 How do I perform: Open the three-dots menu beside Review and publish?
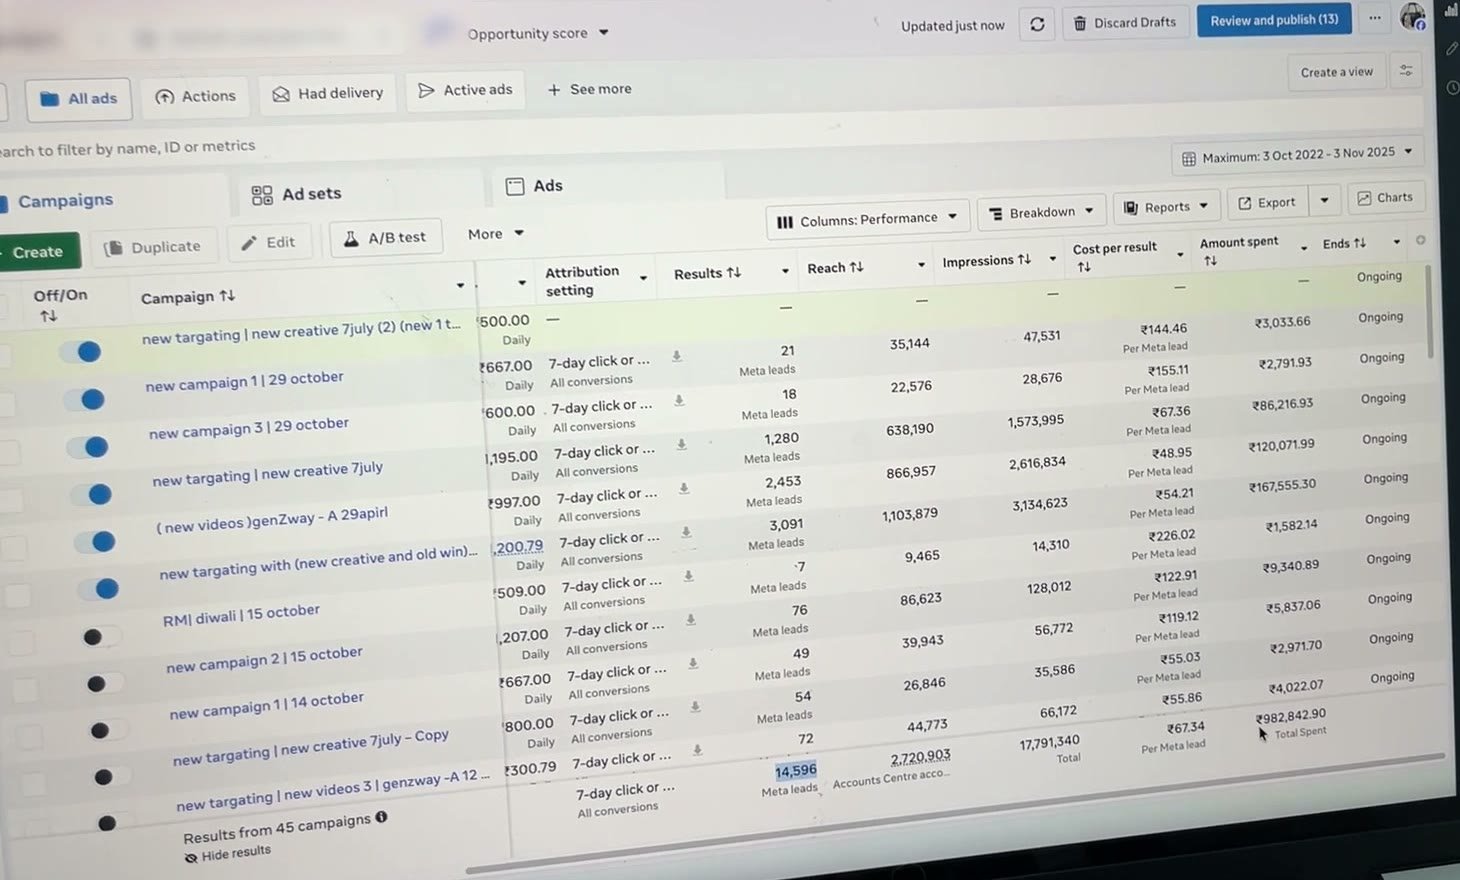(1375, 18)
